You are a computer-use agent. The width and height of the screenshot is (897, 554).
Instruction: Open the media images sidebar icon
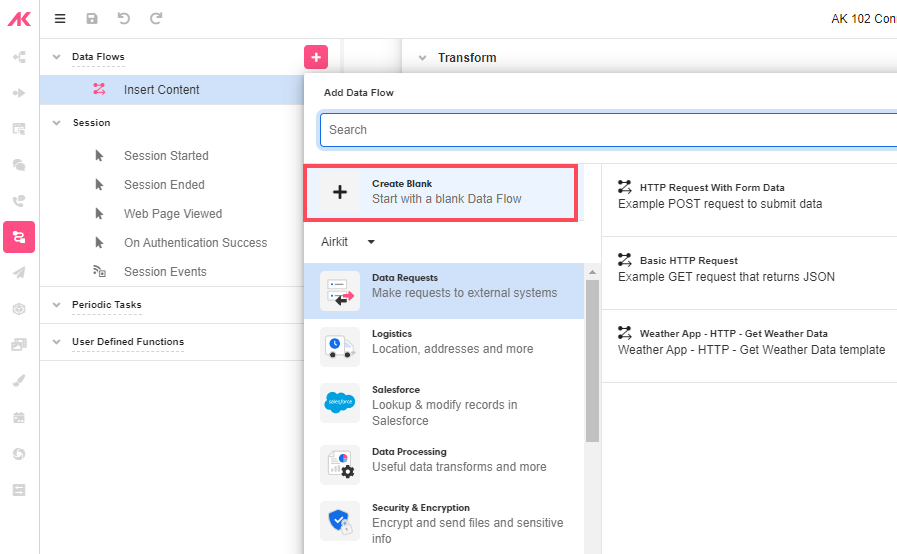[x=19, y=345]
